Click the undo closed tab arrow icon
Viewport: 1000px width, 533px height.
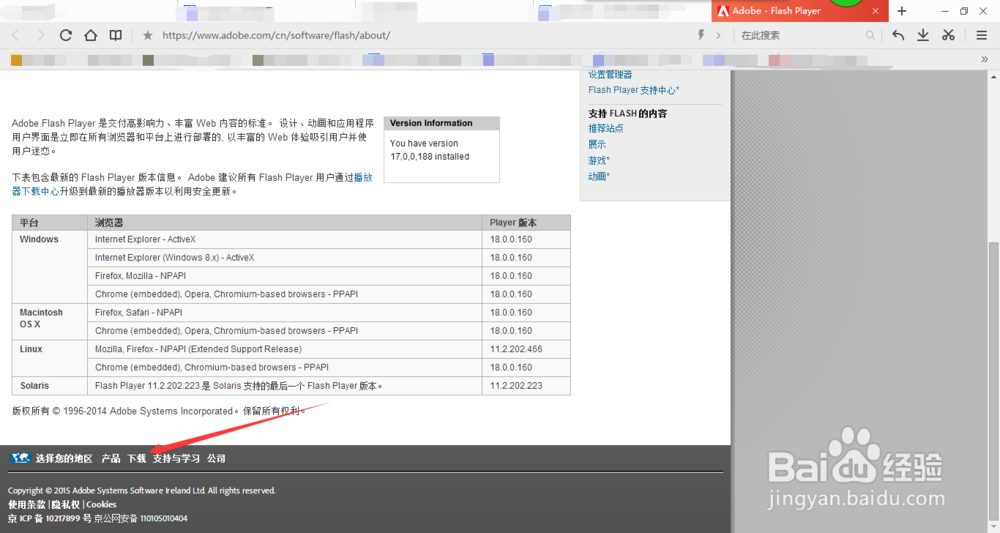tap(898, 36)
